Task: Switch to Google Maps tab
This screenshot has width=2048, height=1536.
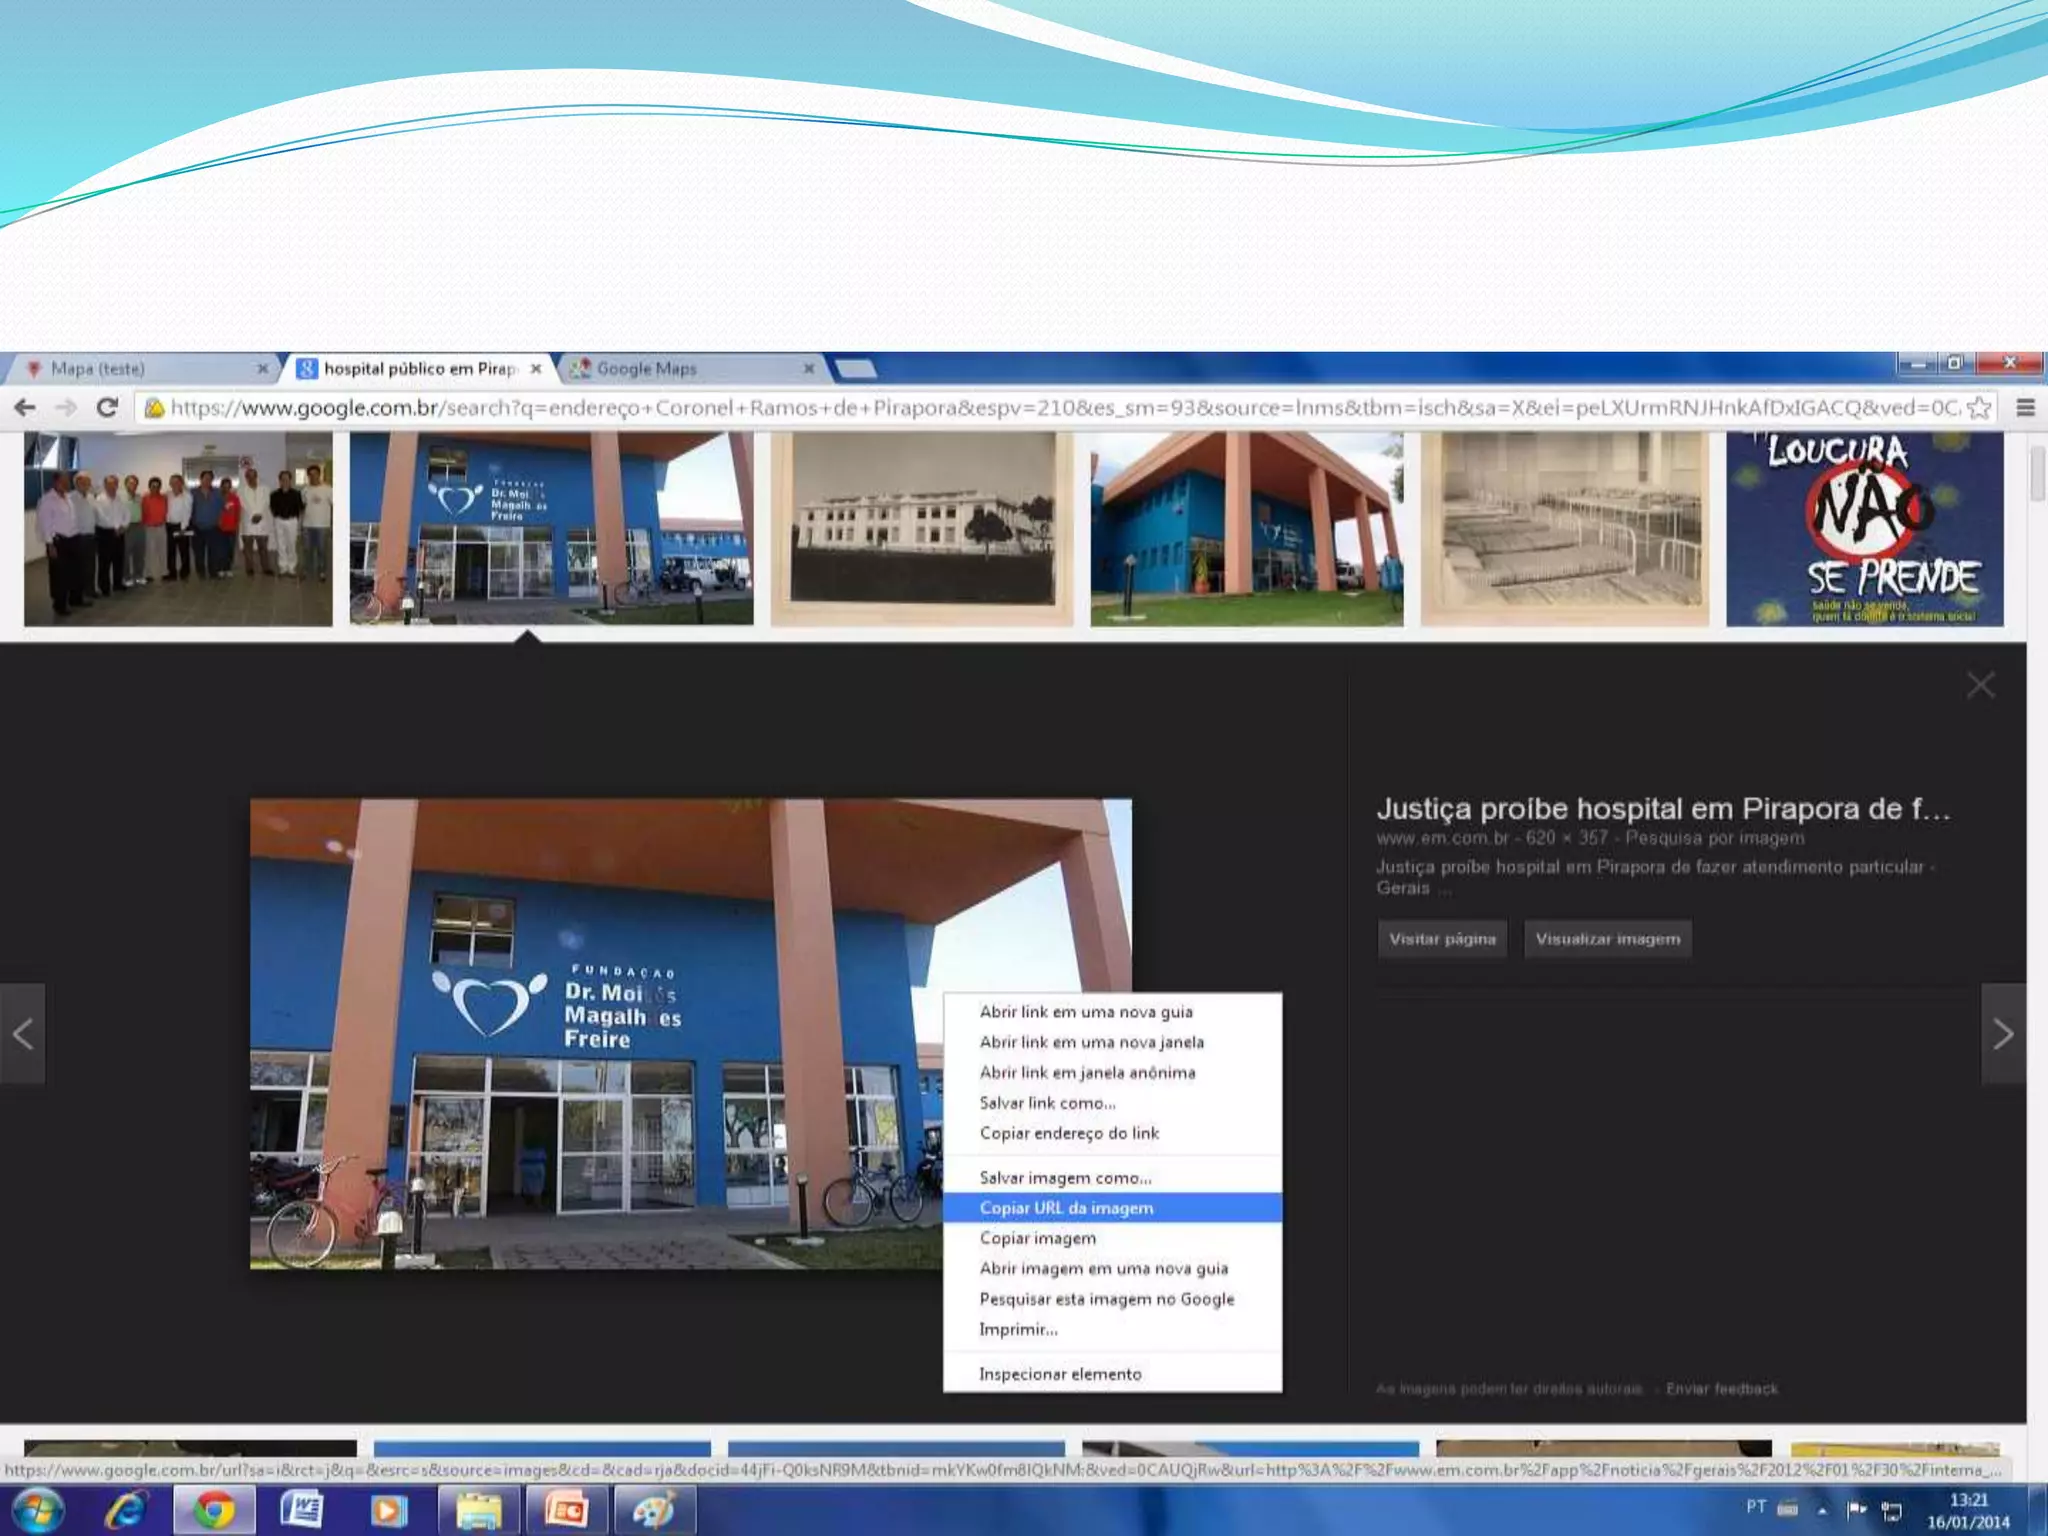Action: click(x=646, y=369)
